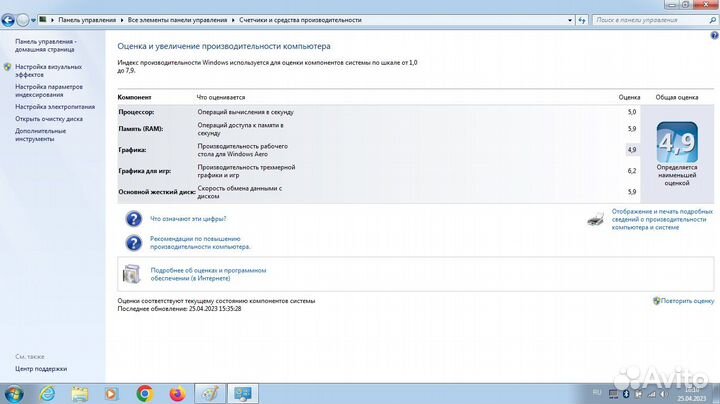The image size is (720, 404).
Task: Click the network signal tray icon
Action: coord(651,394)
